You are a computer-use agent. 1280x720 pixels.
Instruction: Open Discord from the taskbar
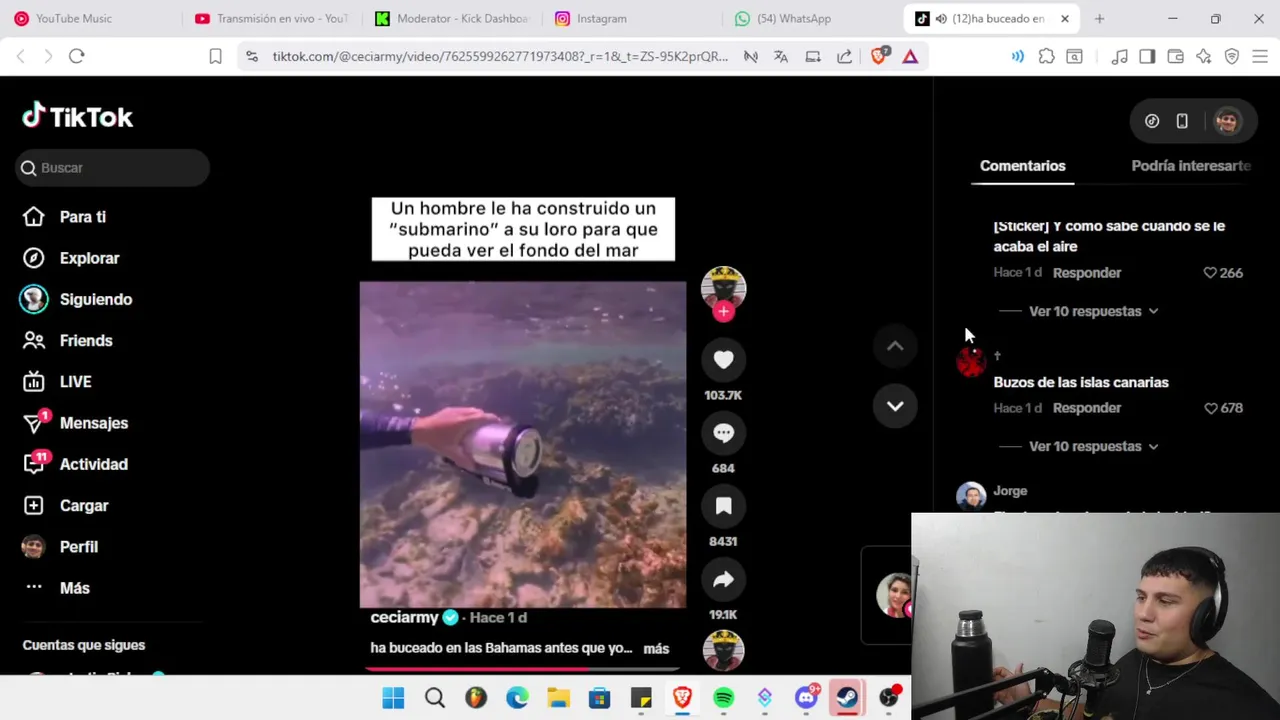tap(806, 698)
